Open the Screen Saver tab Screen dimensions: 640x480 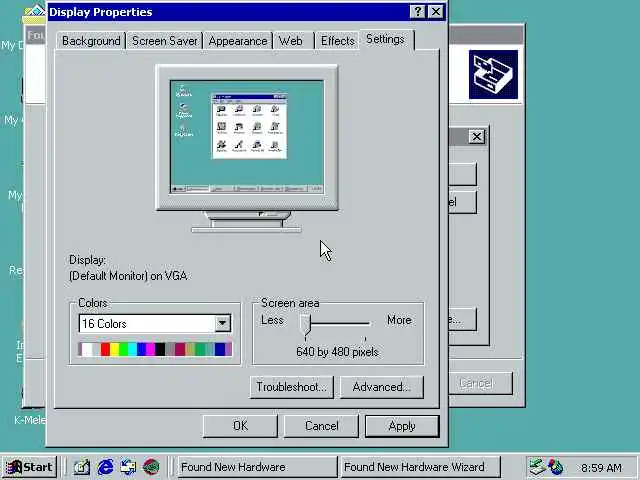coord(164,41)
